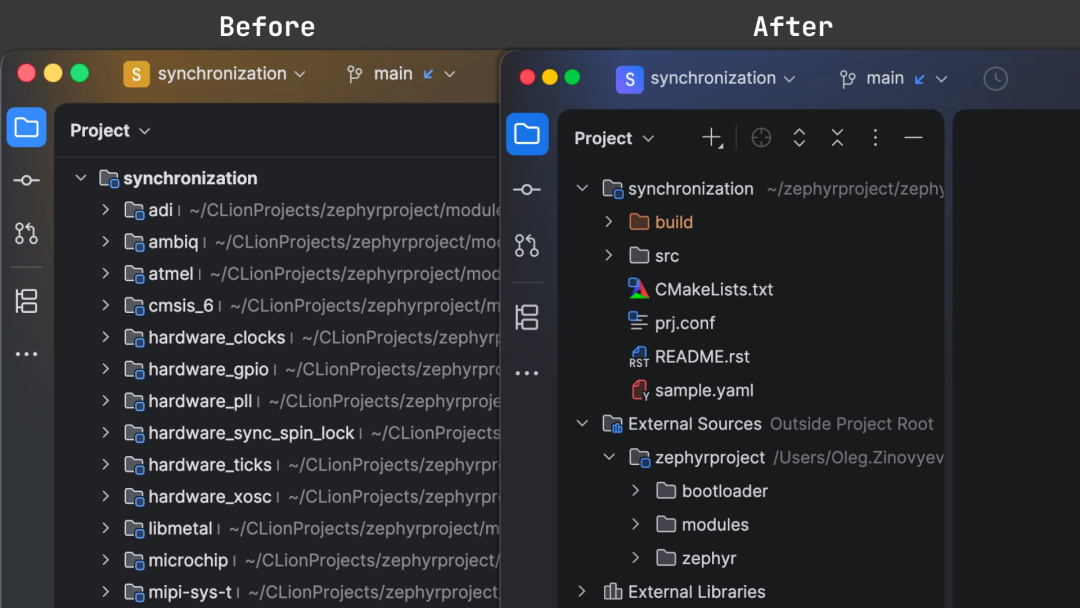1080x608 pixels.
Task: Click the New File plus icon in the After window
Action: tap(712, 138)
